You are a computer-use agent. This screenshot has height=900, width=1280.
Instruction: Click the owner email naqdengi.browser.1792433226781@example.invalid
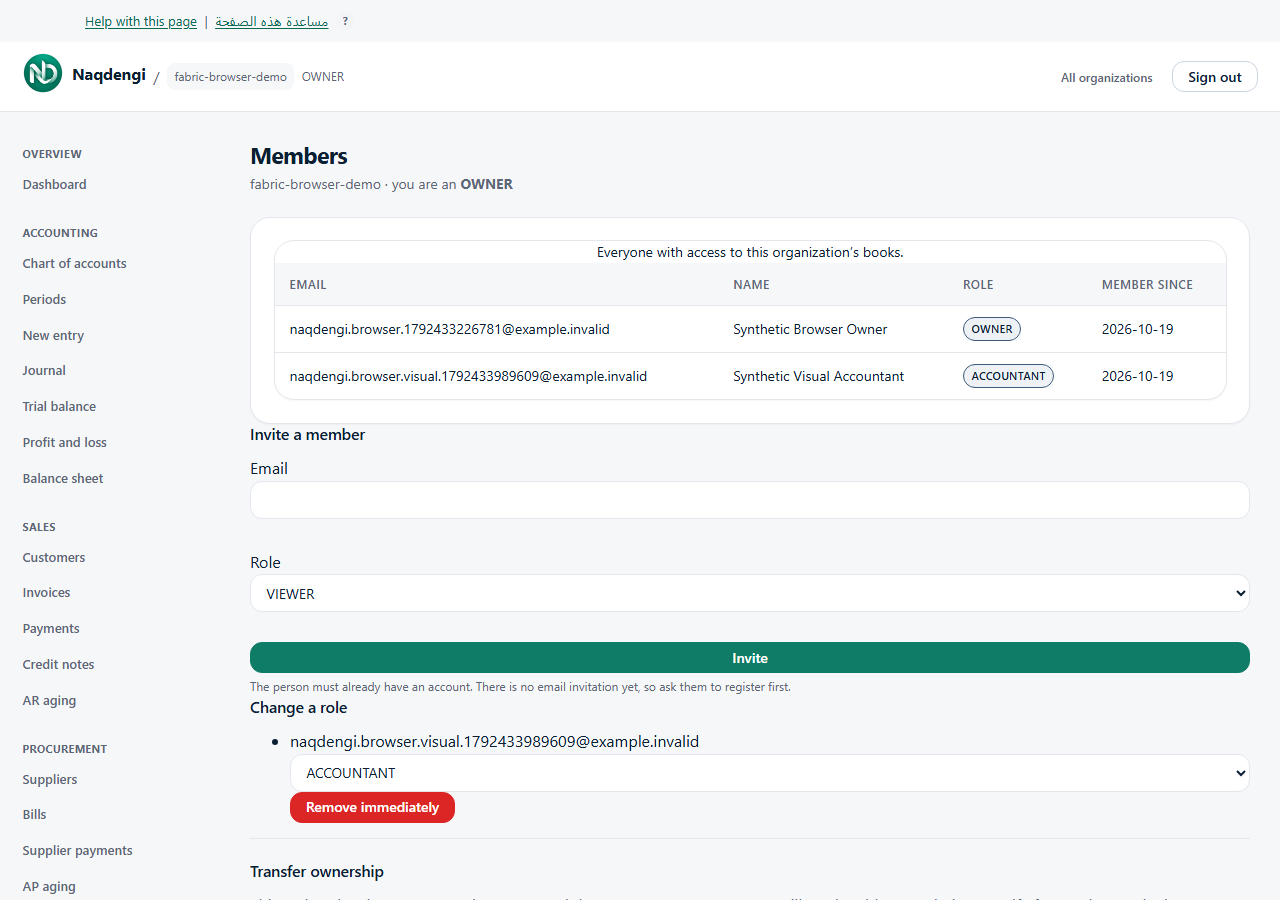point(450,329)
